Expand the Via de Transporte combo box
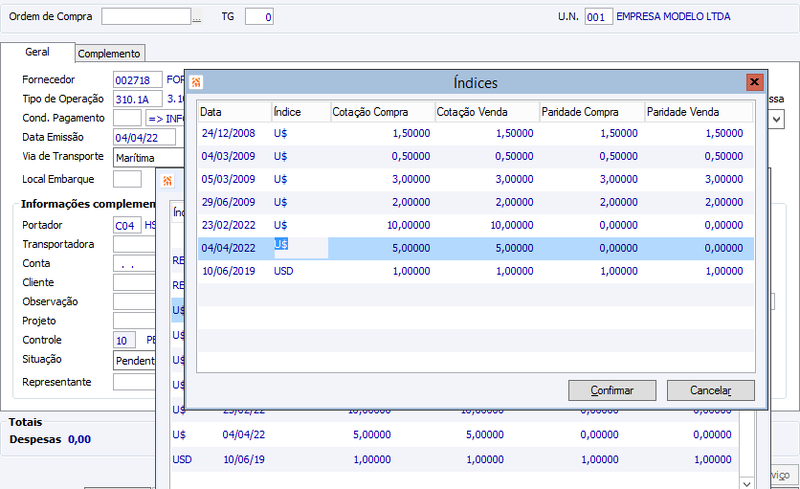The width and height of the screenshot is (800, 489). click(x=148, y=158)
